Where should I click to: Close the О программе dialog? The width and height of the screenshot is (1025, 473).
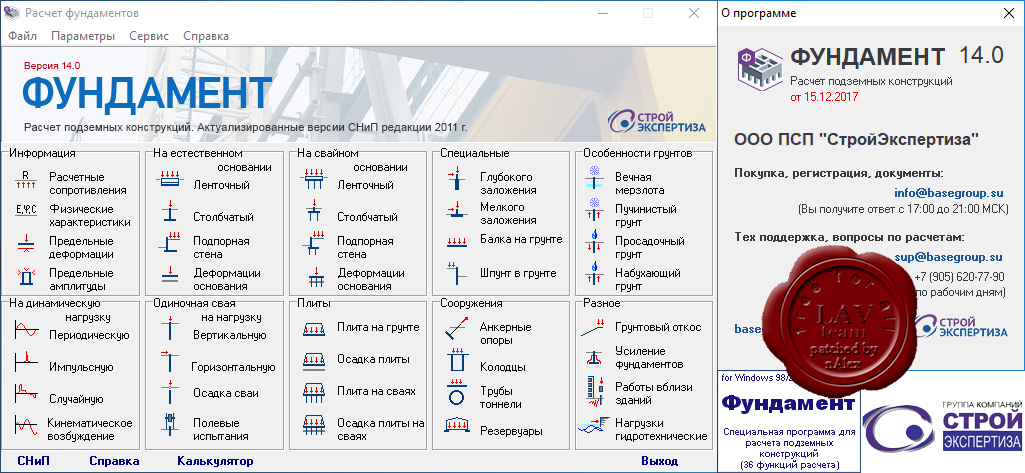click(1009, 13)
